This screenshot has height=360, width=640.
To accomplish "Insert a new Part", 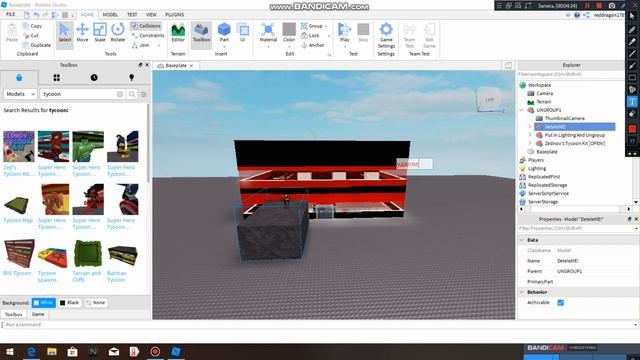I will pos(224,33).
